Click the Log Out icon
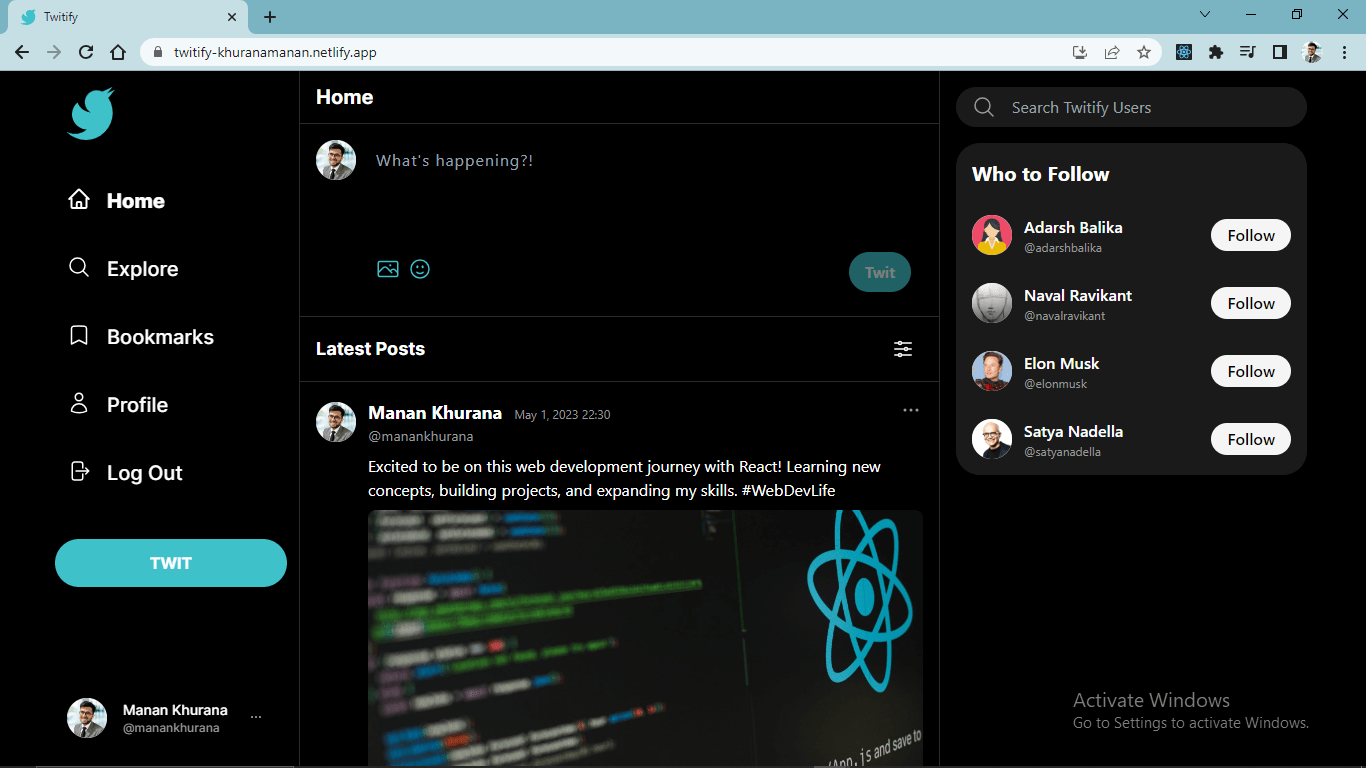The height and width of the screenshot is (768, 1366). [x=79, y=472]
